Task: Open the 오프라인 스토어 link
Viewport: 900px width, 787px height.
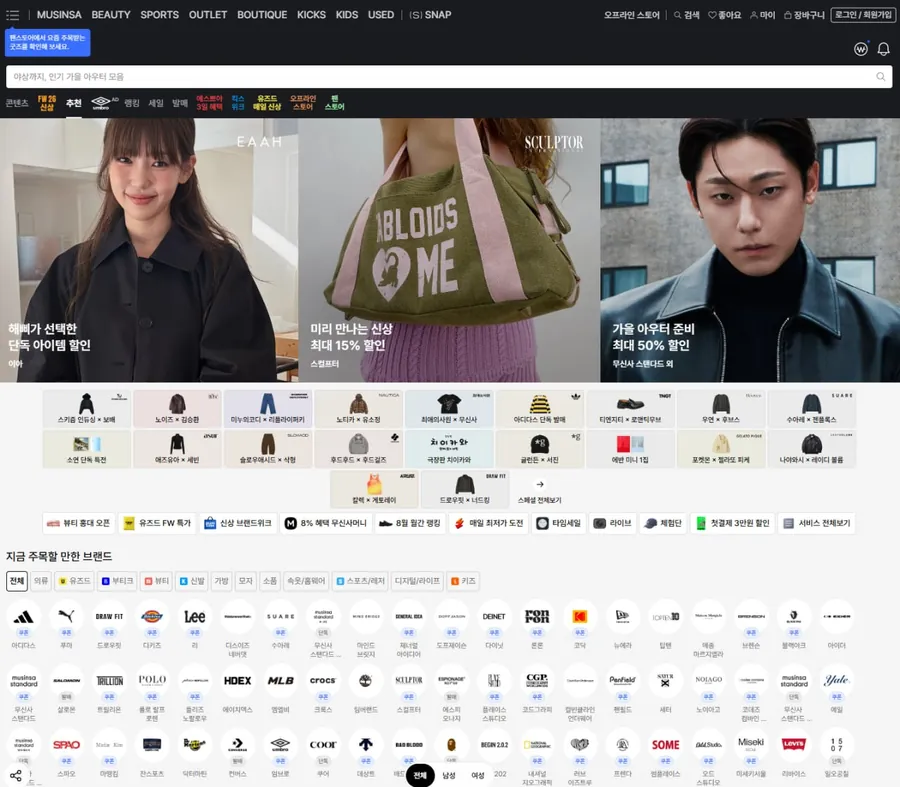Action: tap(631, 15)
